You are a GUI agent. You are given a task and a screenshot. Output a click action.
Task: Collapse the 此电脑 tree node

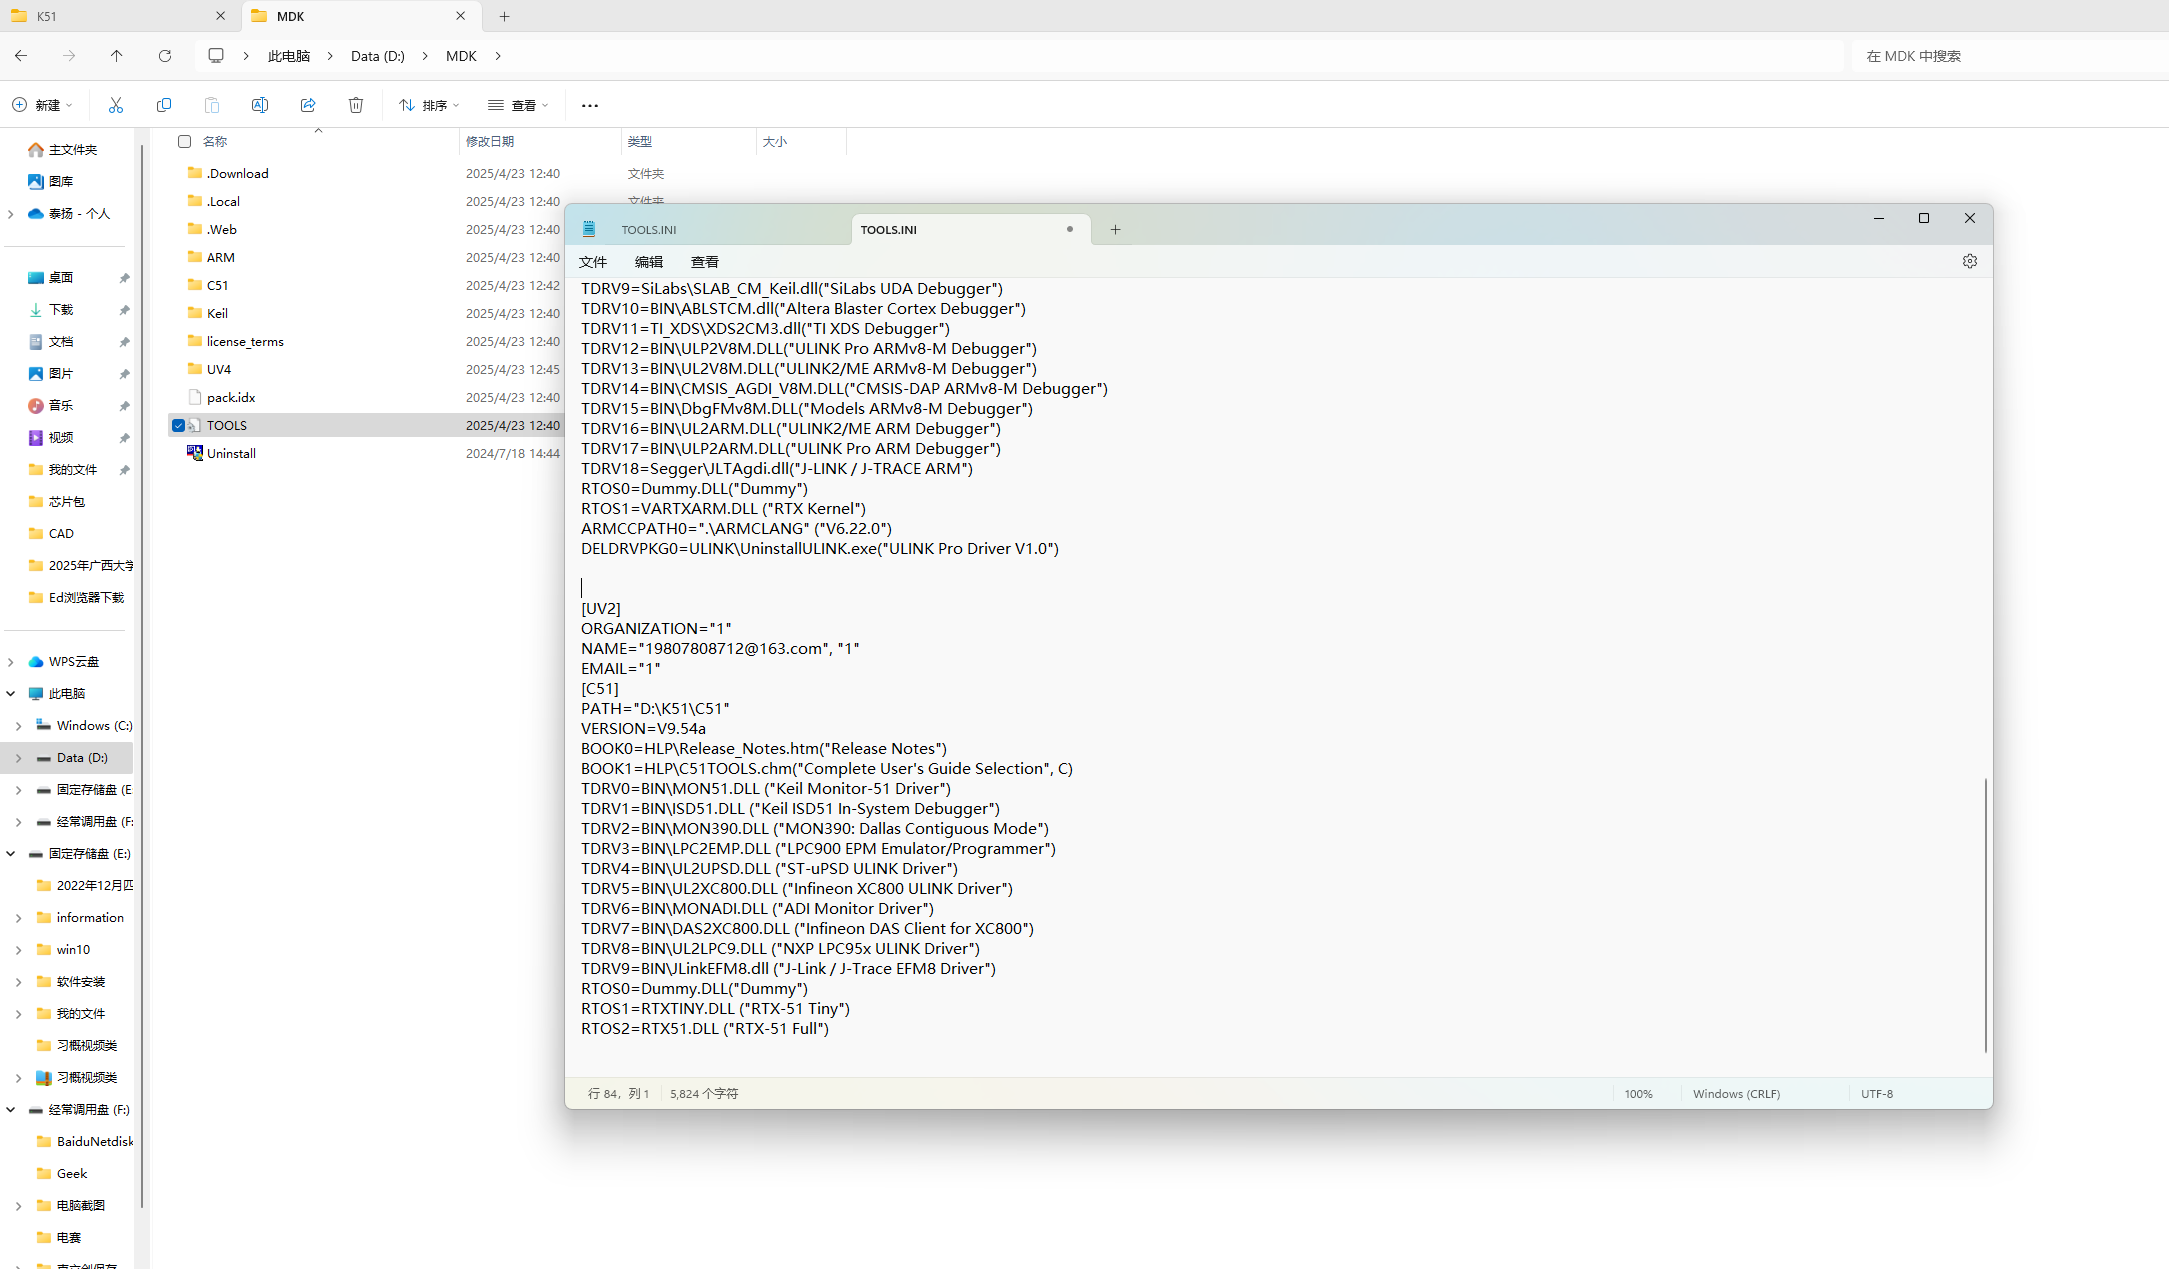click(11, 693)
